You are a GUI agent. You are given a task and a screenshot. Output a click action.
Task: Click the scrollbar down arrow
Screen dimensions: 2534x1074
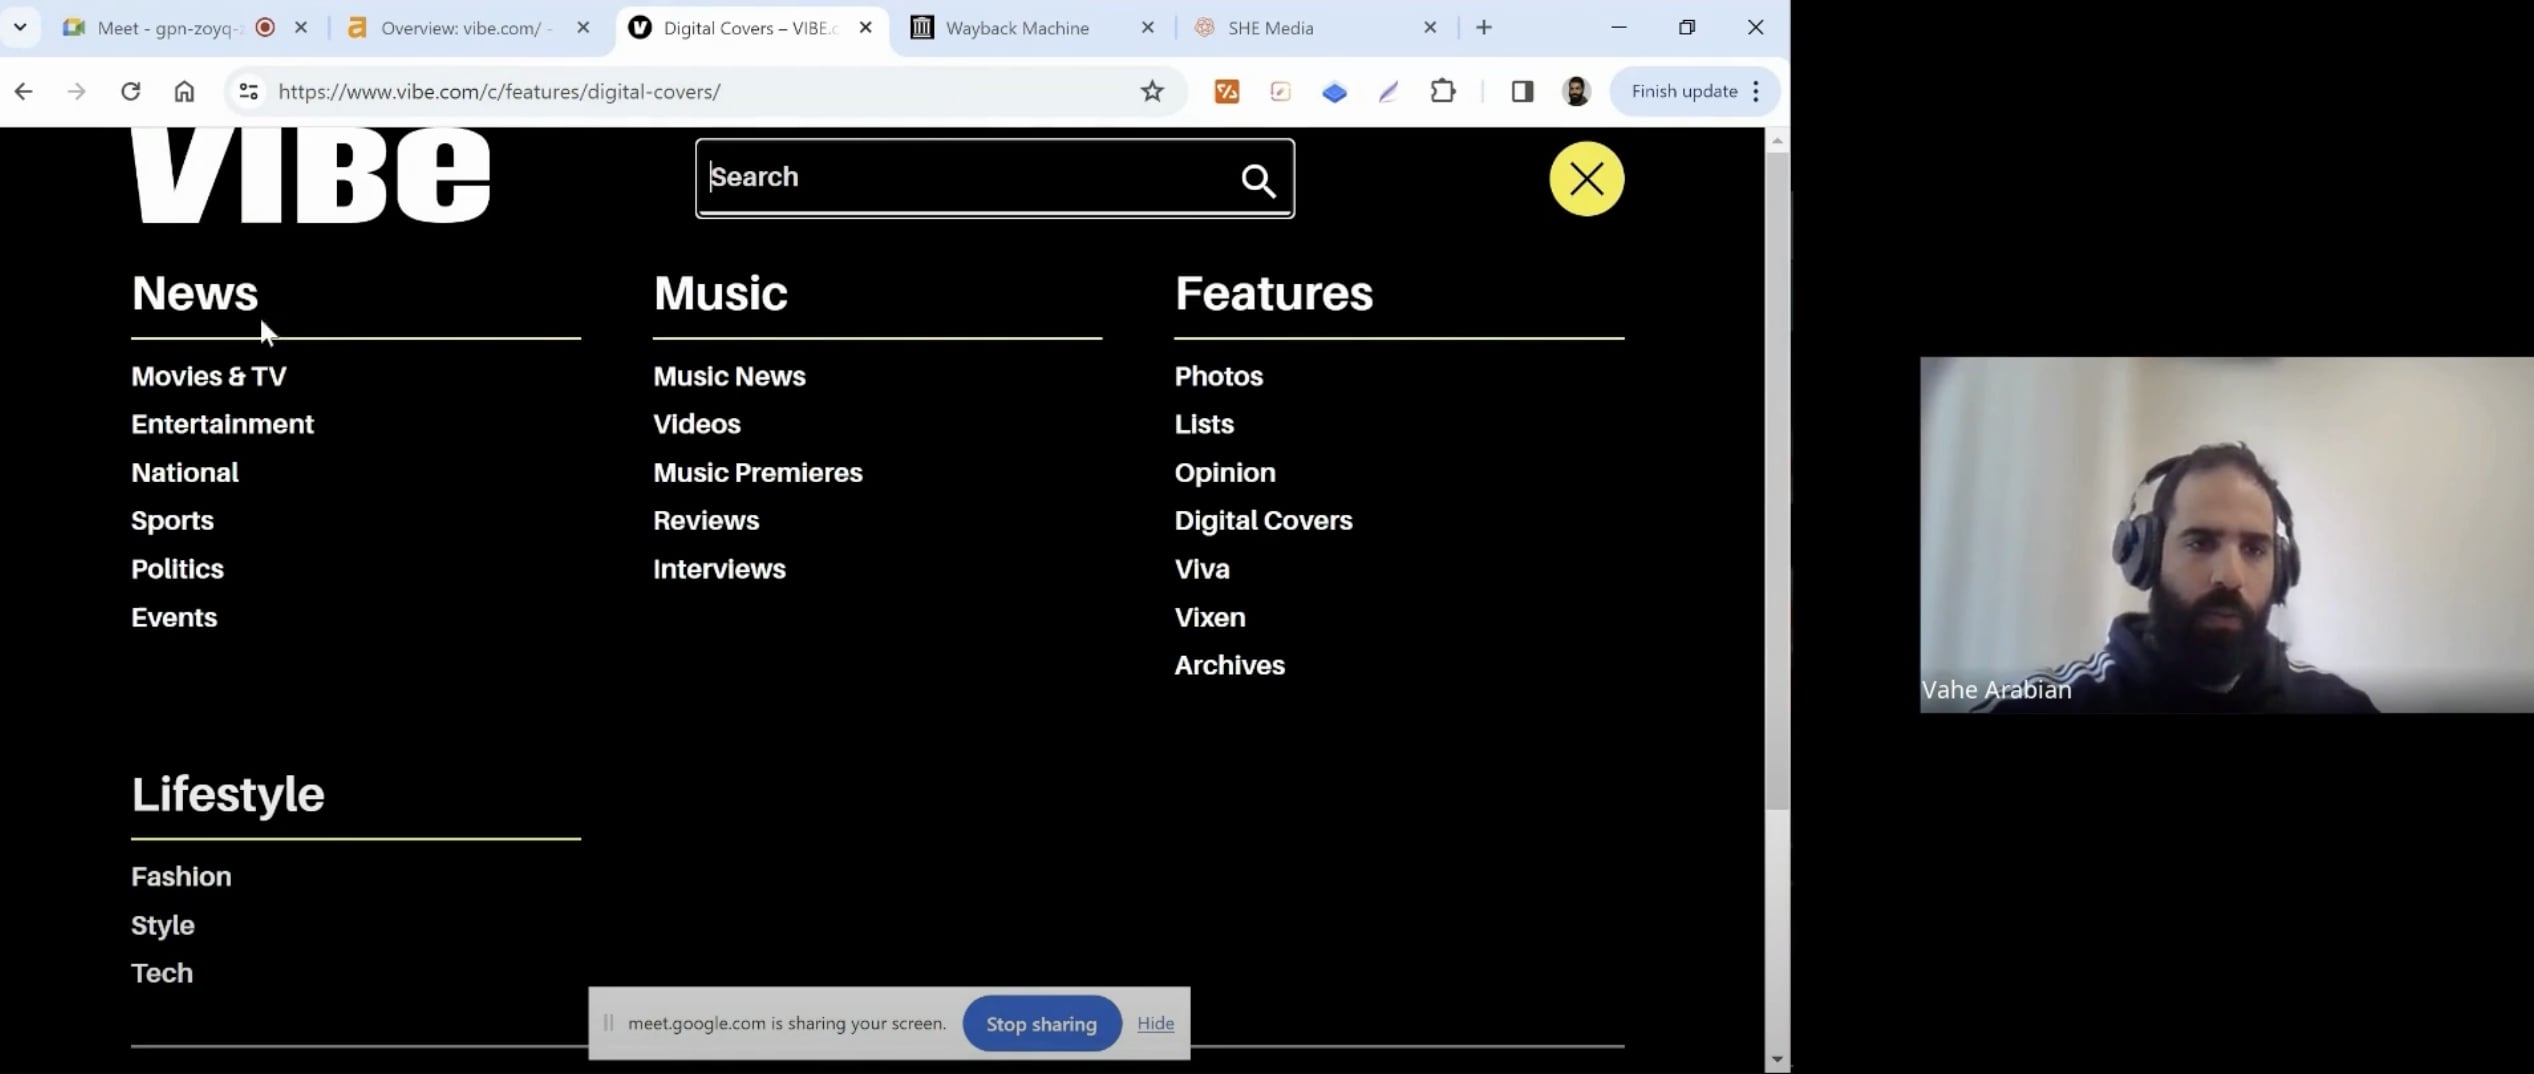(1776, 1058)
